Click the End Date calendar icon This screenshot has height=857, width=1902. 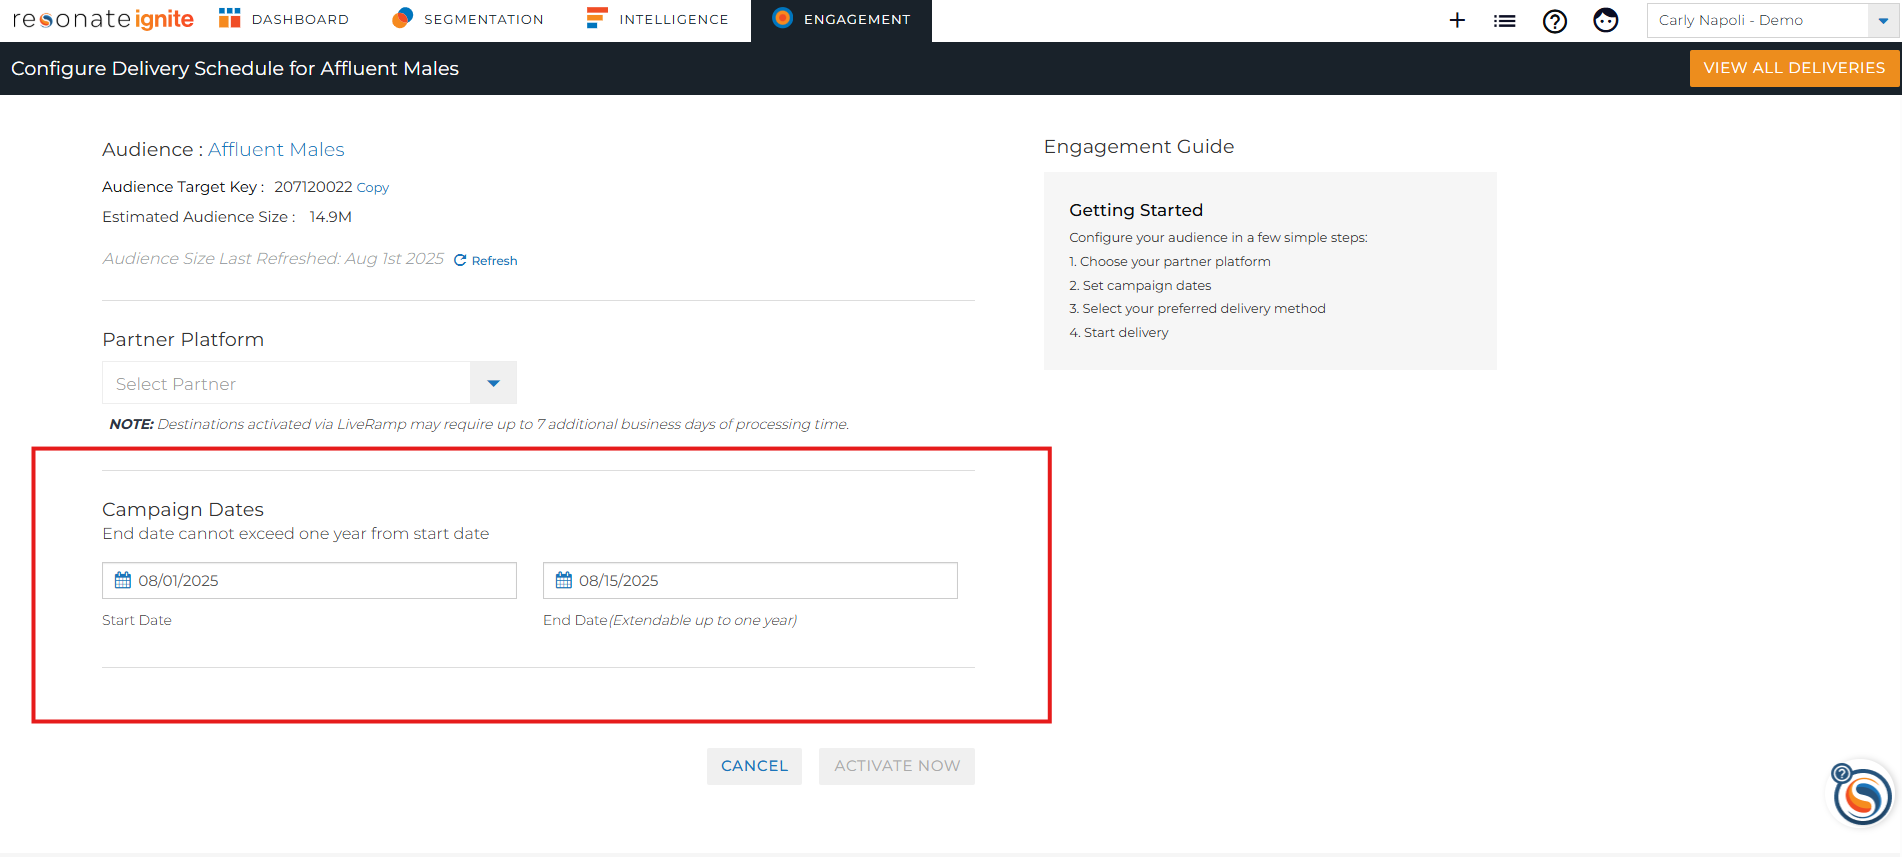click(564, 580)
